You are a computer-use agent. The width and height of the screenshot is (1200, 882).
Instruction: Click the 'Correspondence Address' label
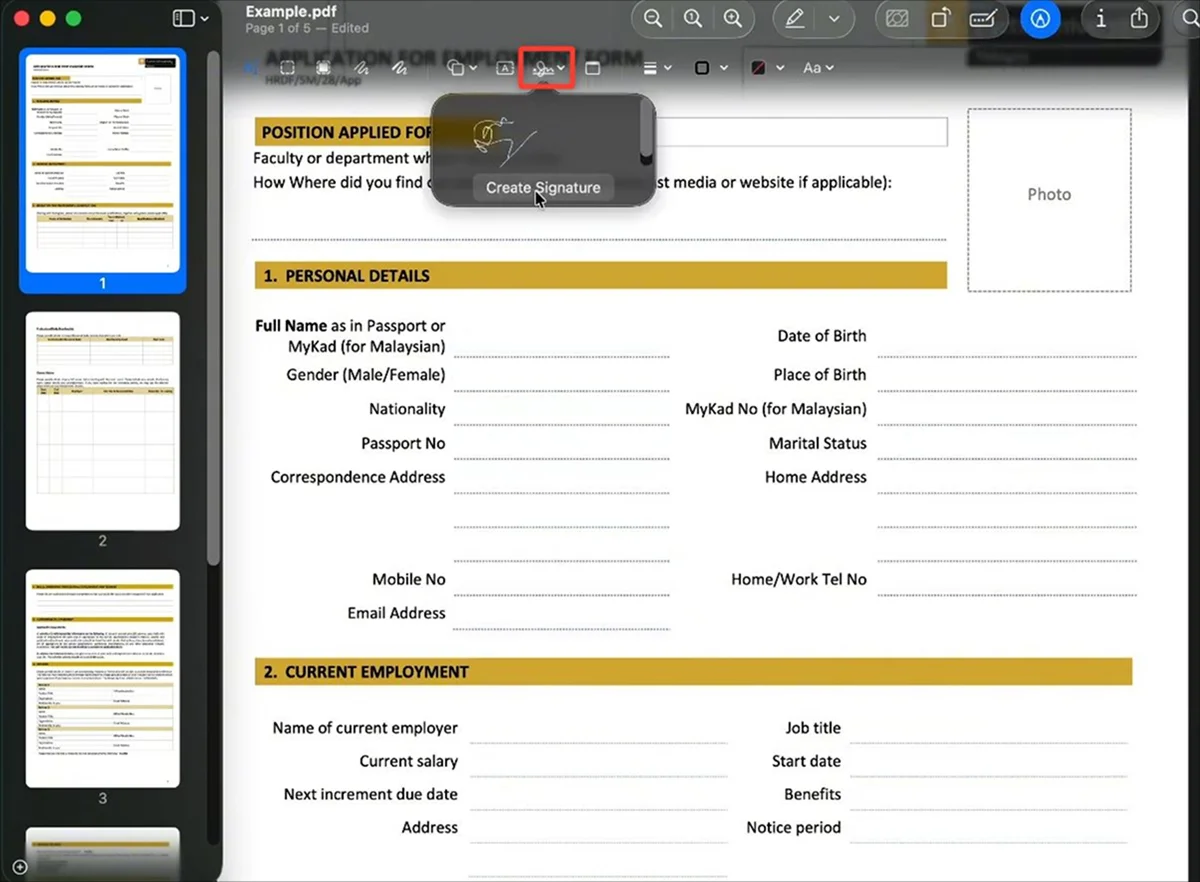(x=358, y=477)
